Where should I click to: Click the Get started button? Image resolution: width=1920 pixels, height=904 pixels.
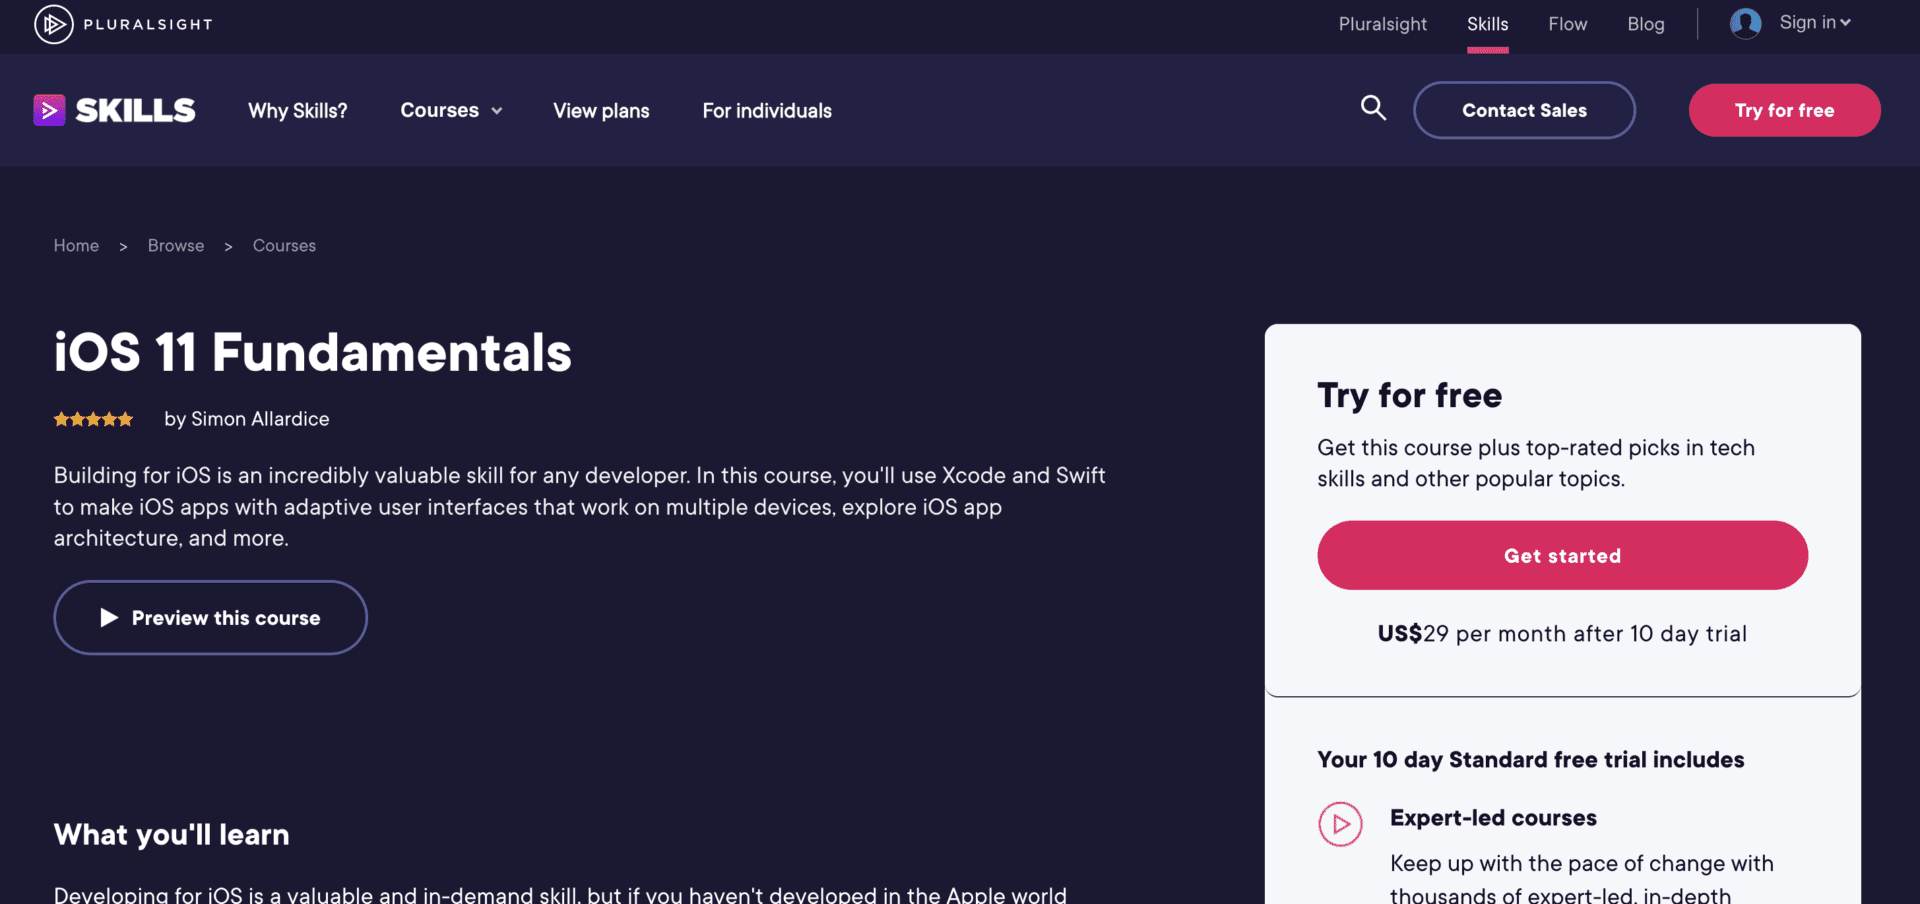pyautogui.click(x=1561, y=555)
